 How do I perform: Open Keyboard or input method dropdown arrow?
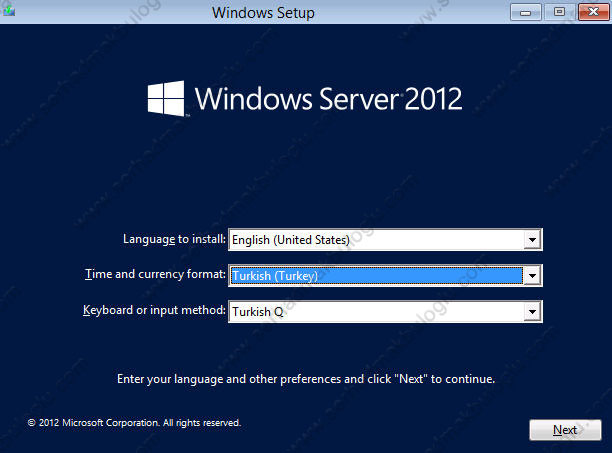532,312
